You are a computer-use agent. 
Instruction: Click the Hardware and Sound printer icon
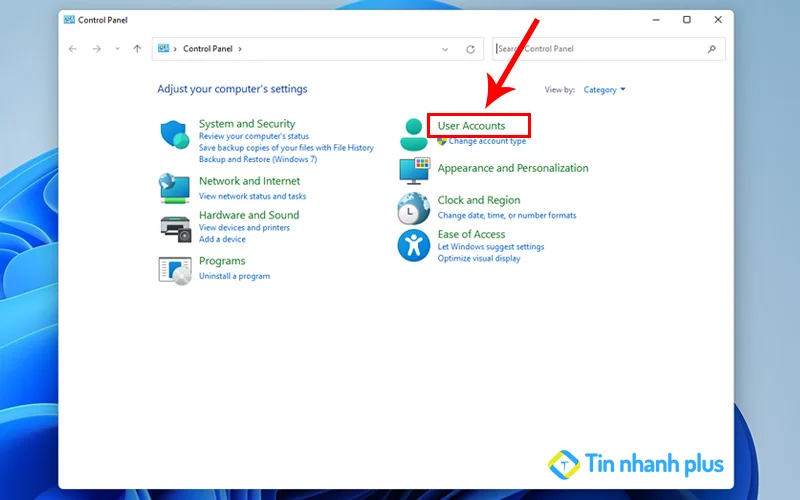click(x=174, y=227)
